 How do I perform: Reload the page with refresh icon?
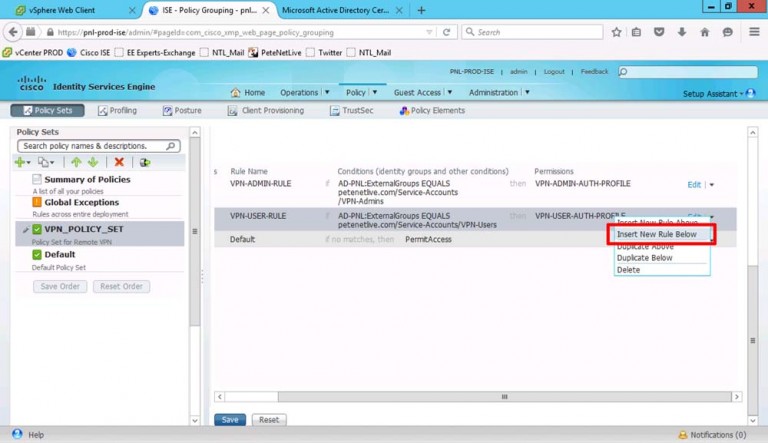(446, 32)
